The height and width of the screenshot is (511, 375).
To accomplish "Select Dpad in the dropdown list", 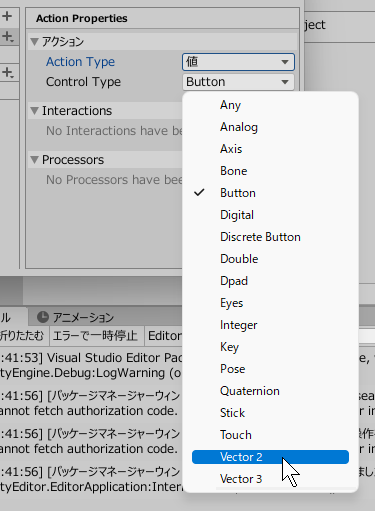I will point(270,281).
